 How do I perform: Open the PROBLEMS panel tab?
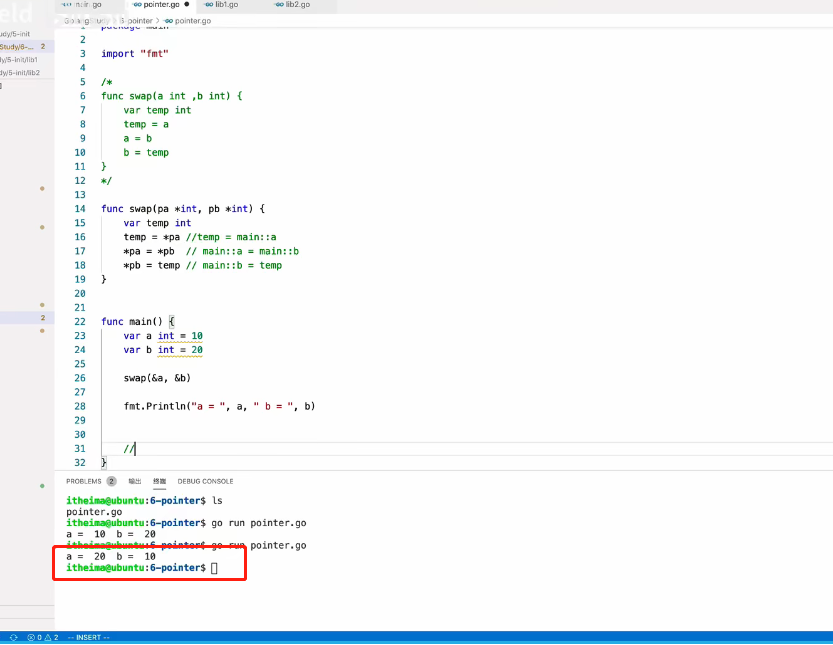(x=84, y=481)
